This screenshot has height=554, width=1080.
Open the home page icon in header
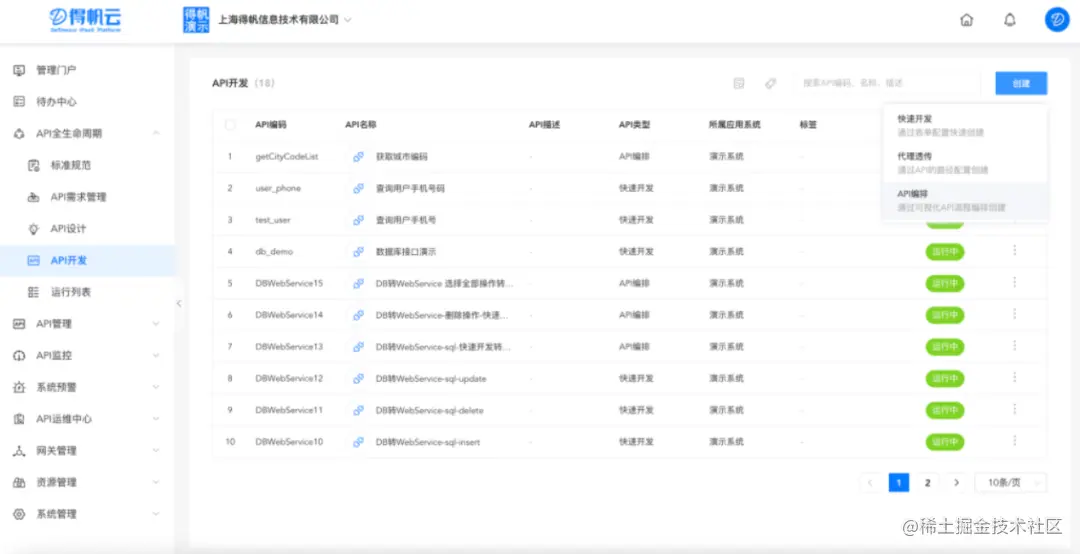tap(966, 20)
